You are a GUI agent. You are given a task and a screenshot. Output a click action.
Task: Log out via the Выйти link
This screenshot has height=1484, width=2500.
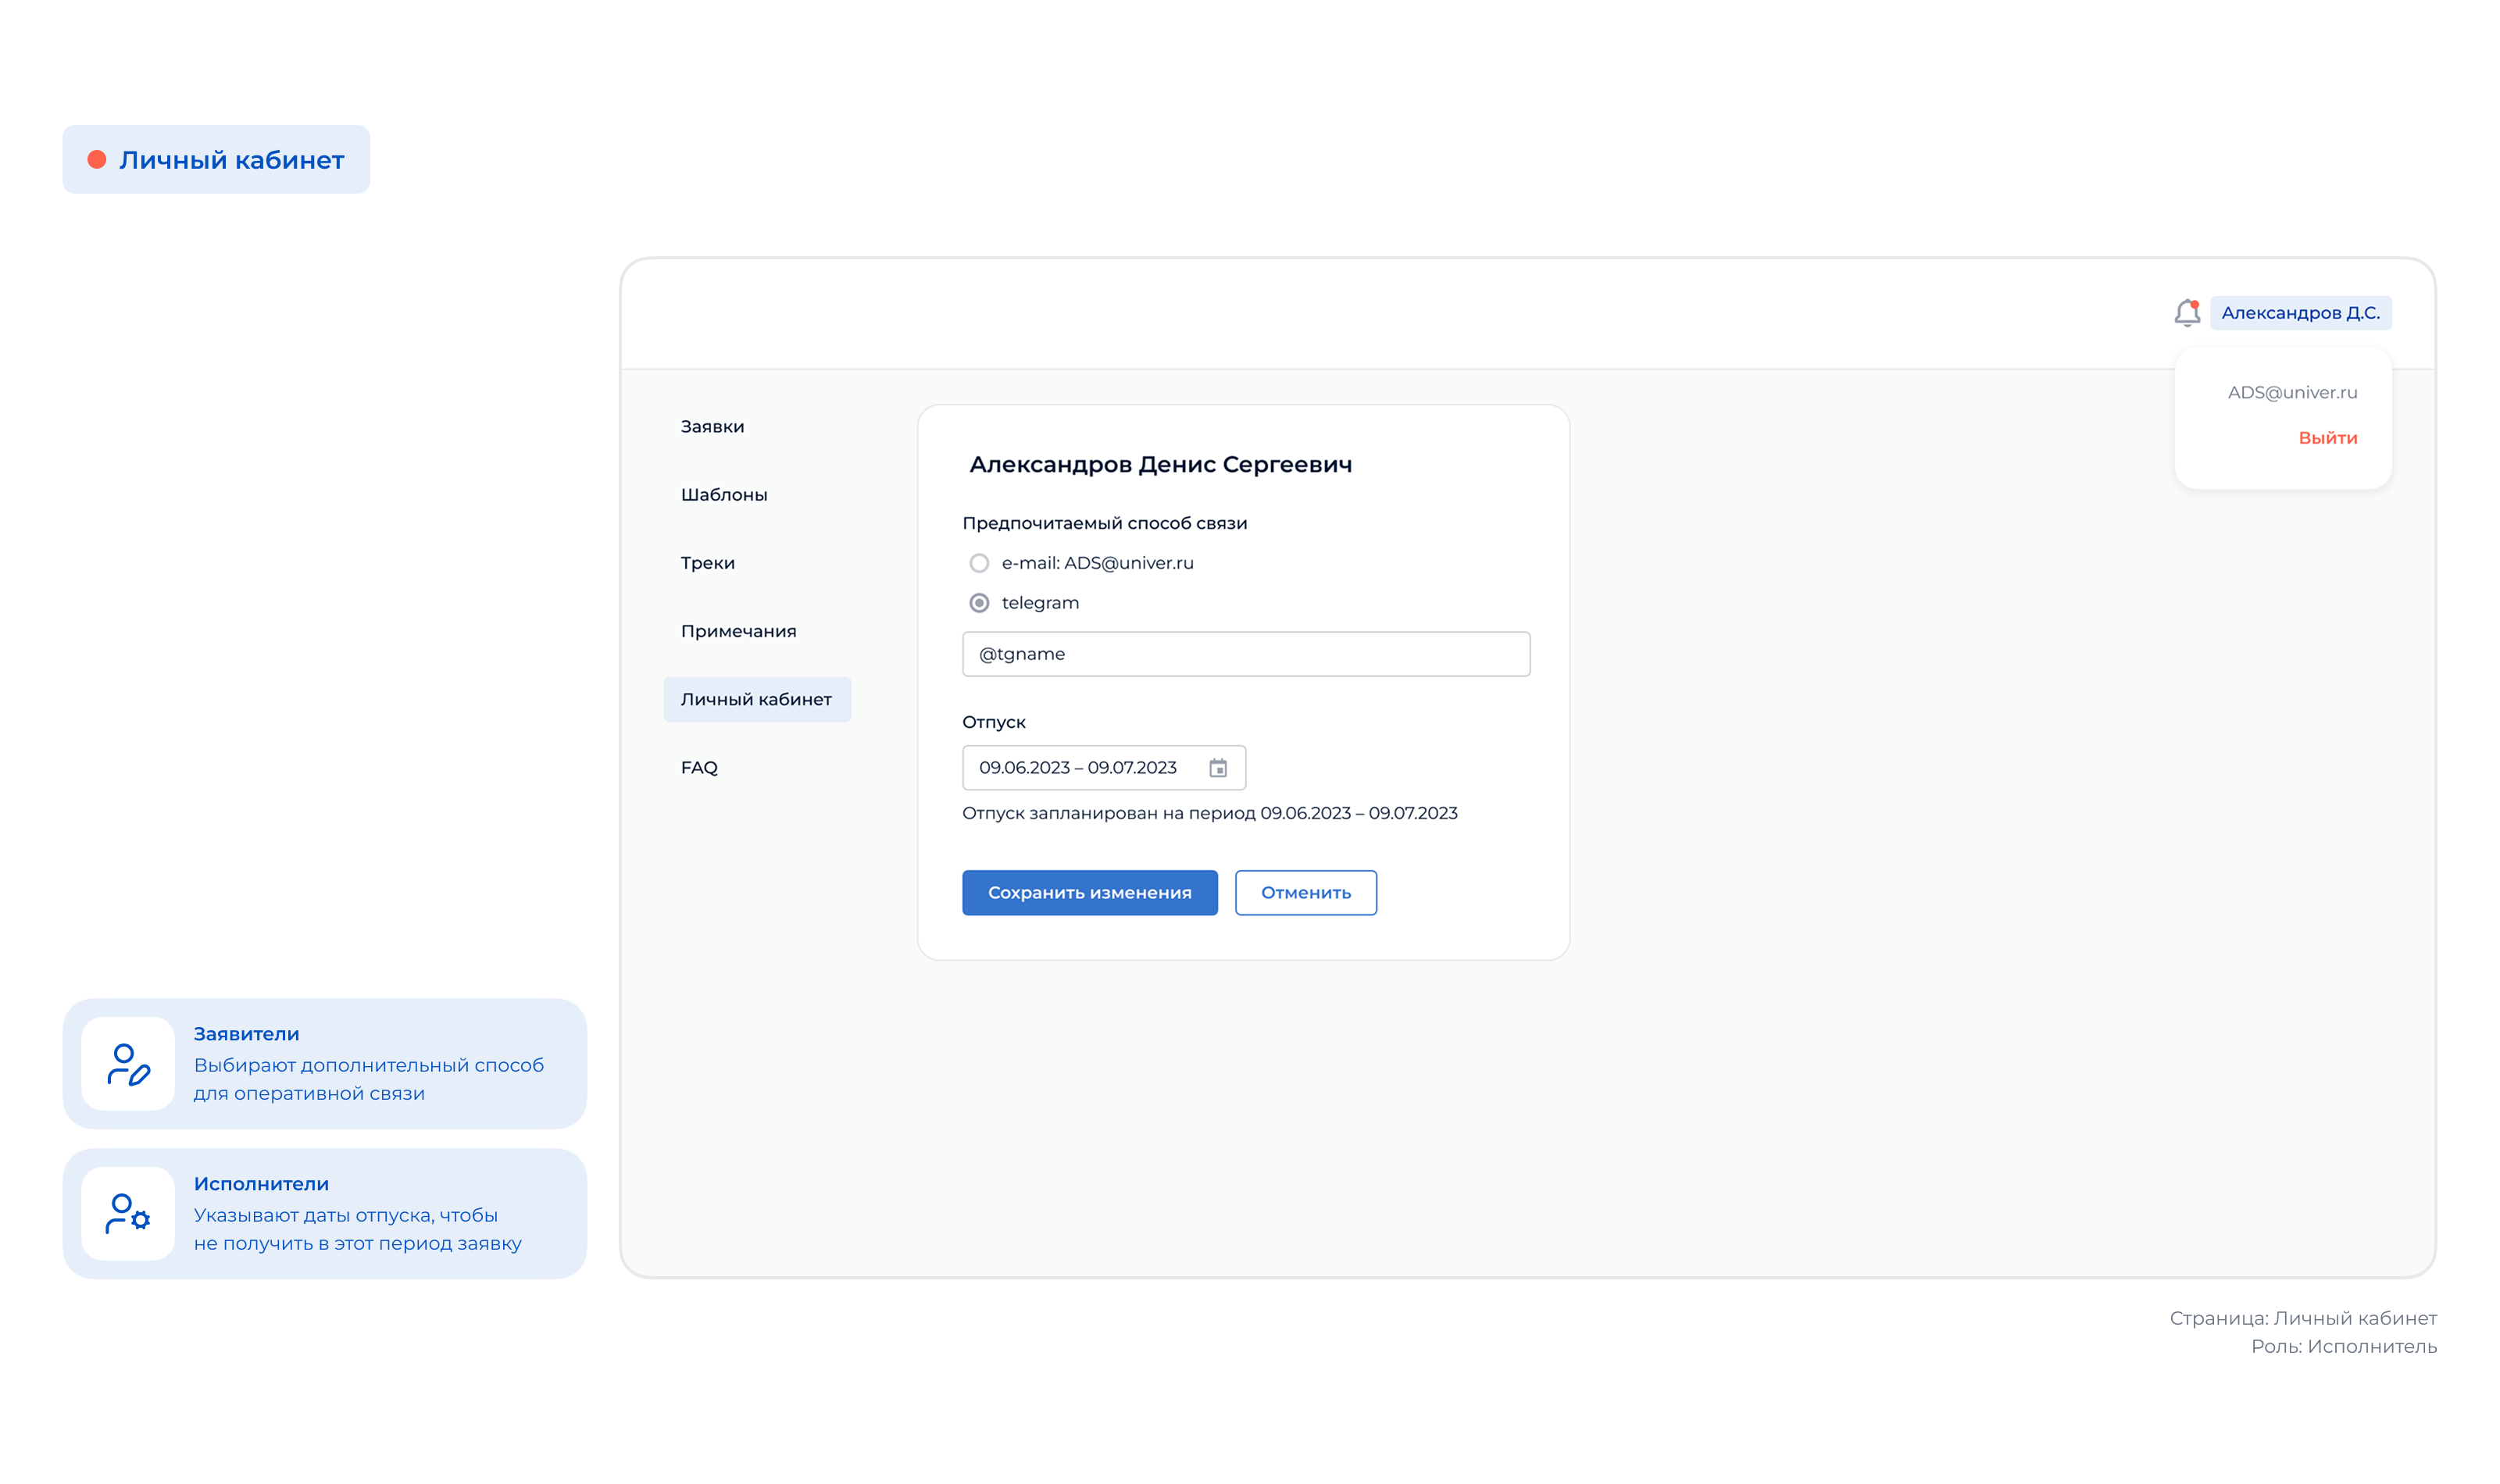(2329, 437)
